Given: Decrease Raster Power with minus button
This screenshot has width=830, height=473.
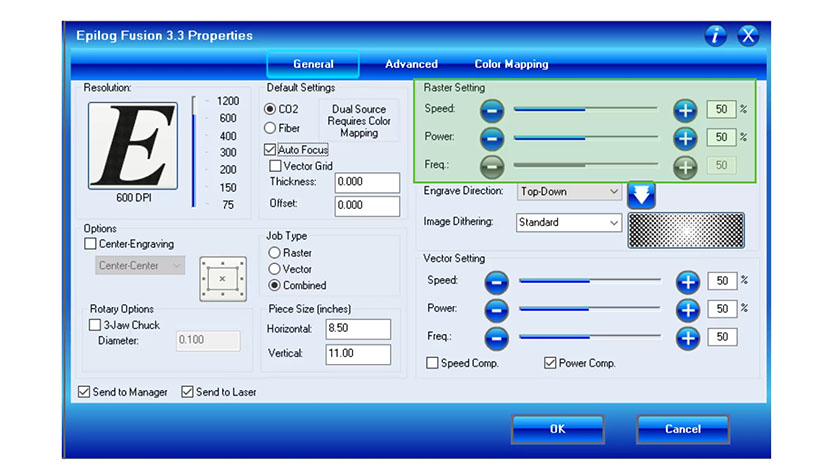Looking at the screenshot, I should 493,138.
